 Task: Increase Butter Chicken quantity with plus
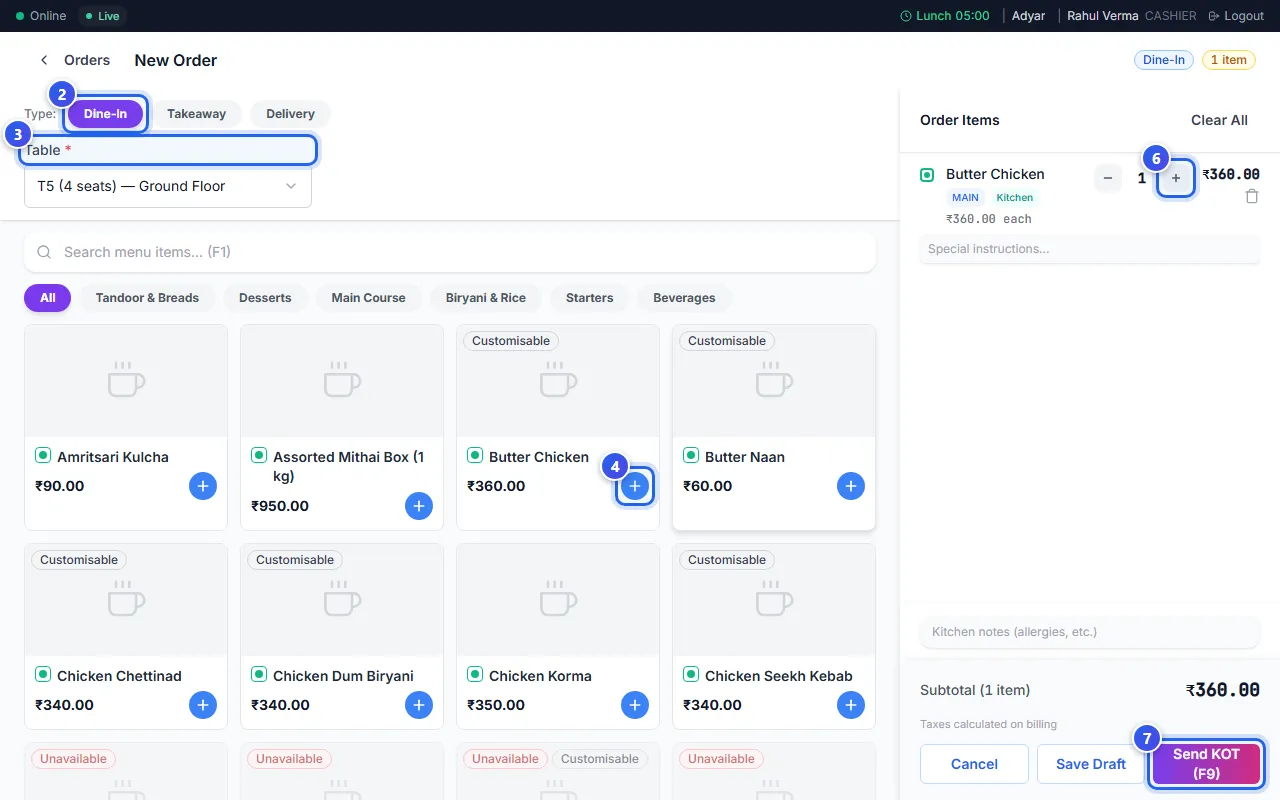1176,179
